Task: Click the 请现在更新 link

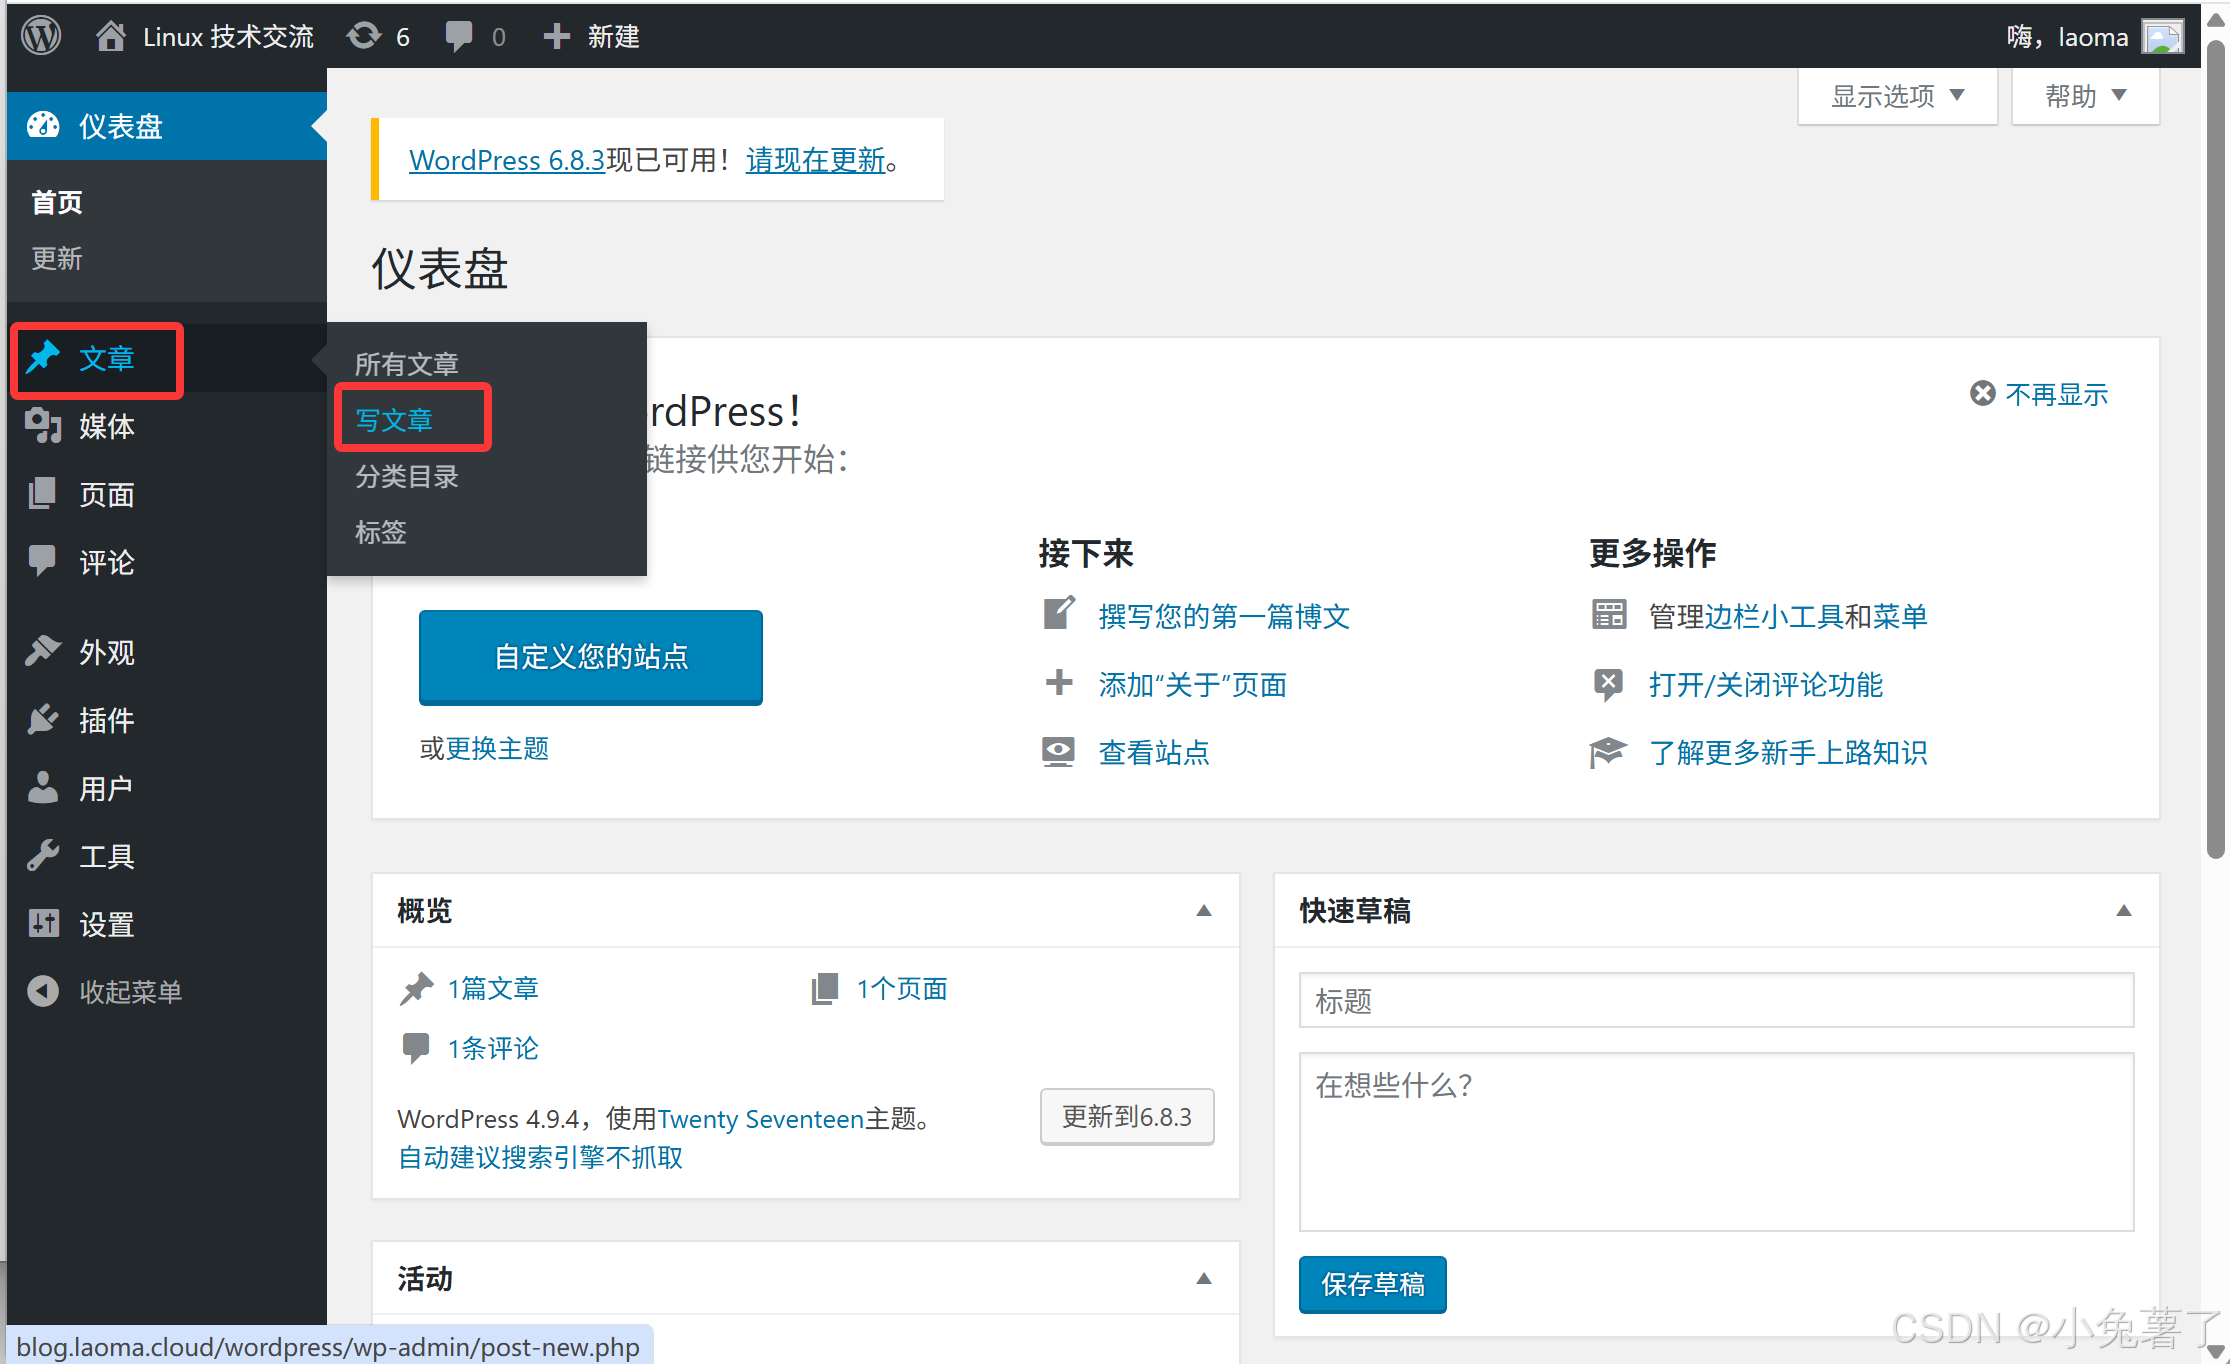Action: [x=815, y=160]
